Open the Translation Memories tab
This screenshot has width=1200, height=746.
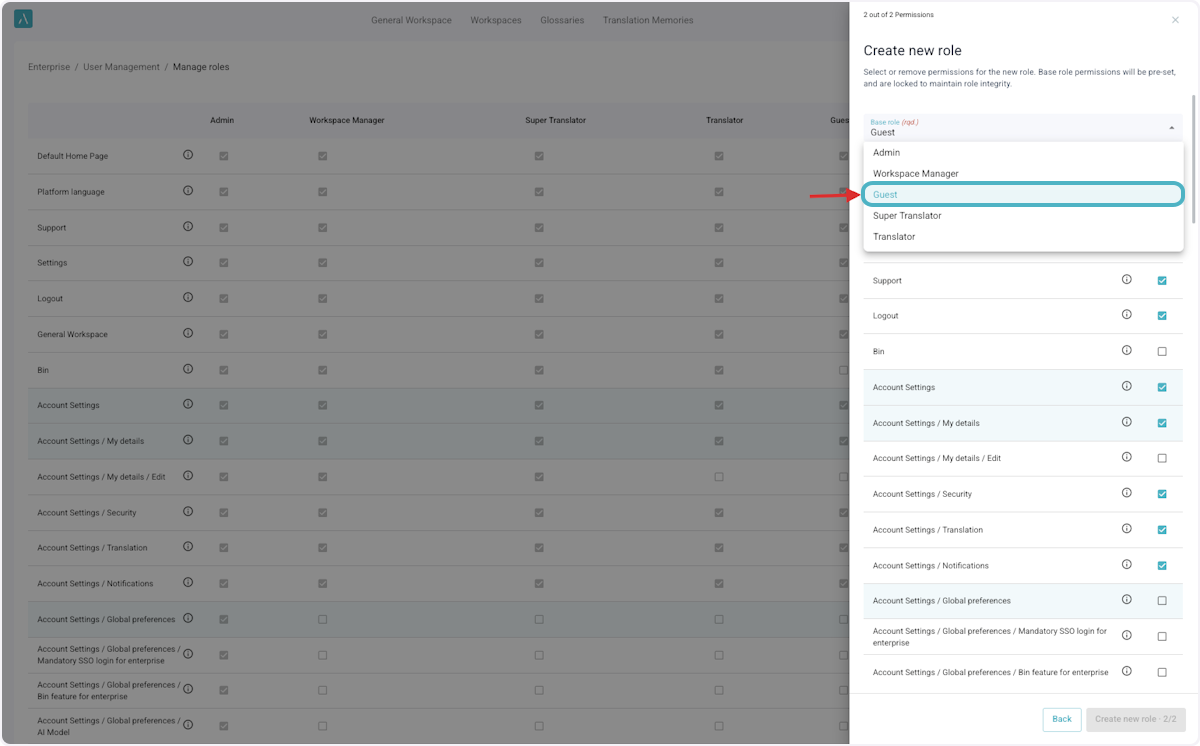(647, 20)
